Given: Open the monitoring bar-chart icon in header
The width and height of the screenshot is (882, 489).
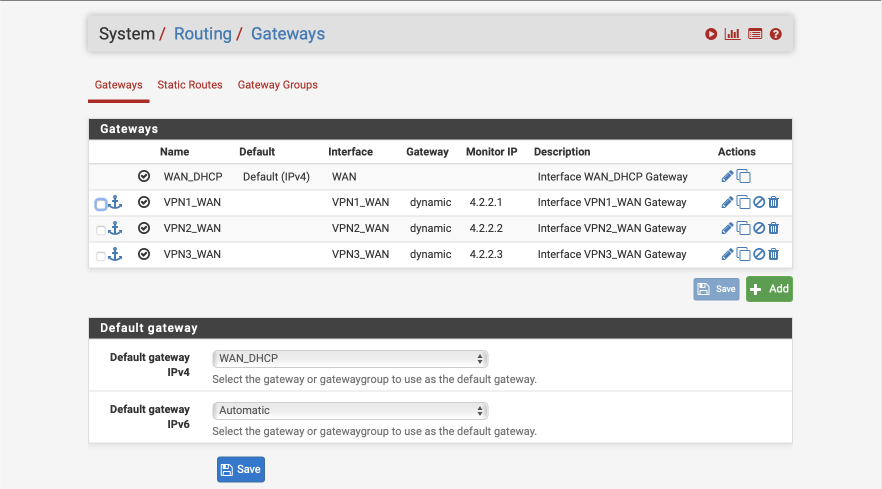Looking at the screenshot, I should pos(732,34).
